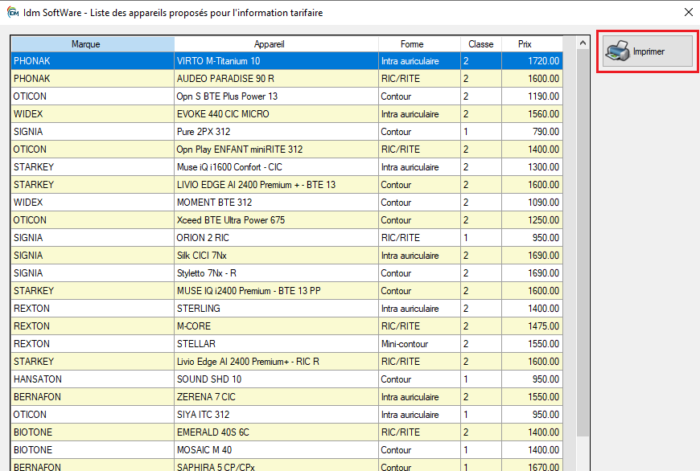This screenshot has height=471, width=700.
Task: Click the 1090.00 price cell
Action: 532,202
